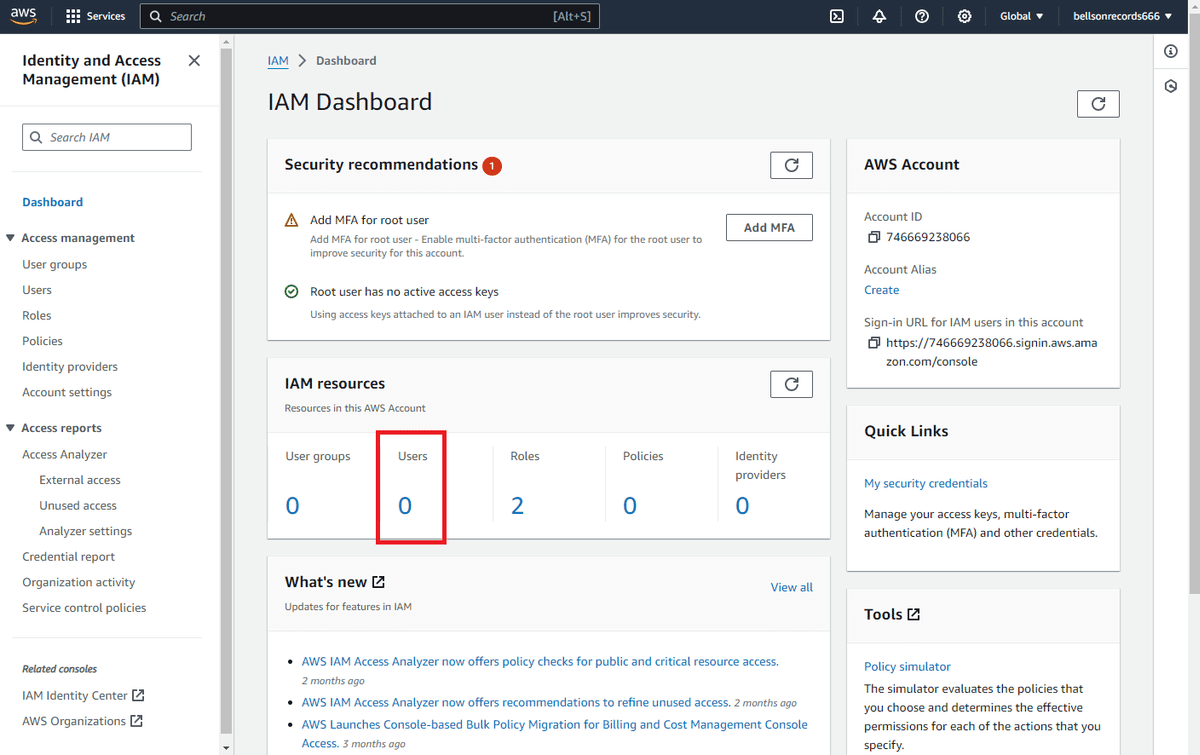Open What's new external link icon
The image size is (1200, 755).
pos(378,582)
